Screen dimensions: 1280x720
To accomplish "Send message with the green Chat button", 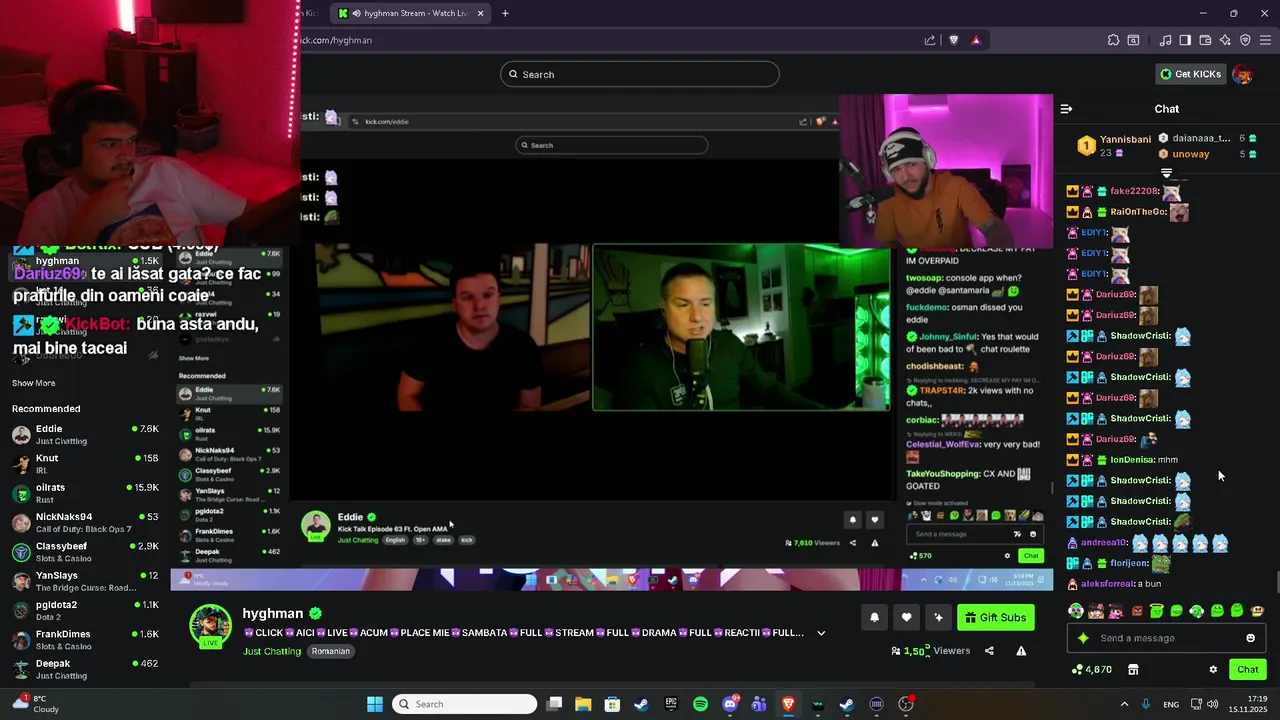I will coord(1248,670).
